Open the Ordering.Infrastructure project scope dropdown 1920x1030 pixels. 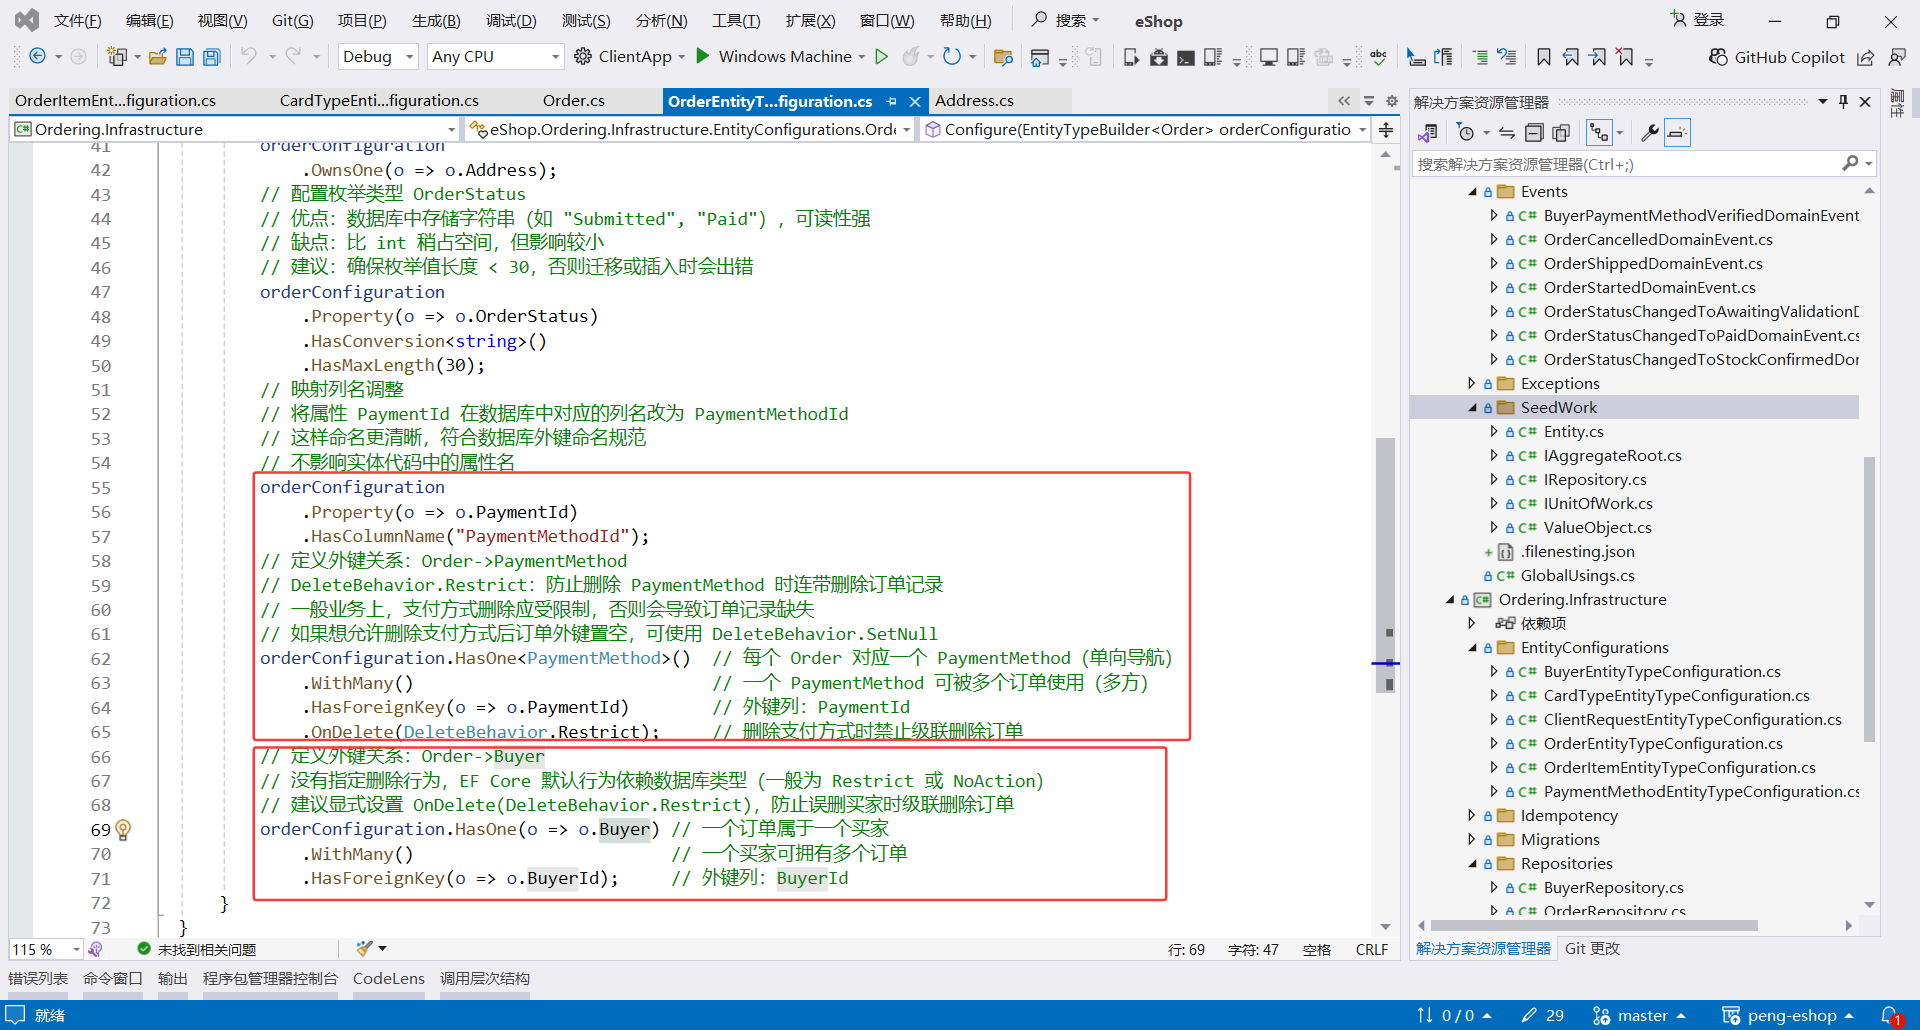(x=234, y=129)
